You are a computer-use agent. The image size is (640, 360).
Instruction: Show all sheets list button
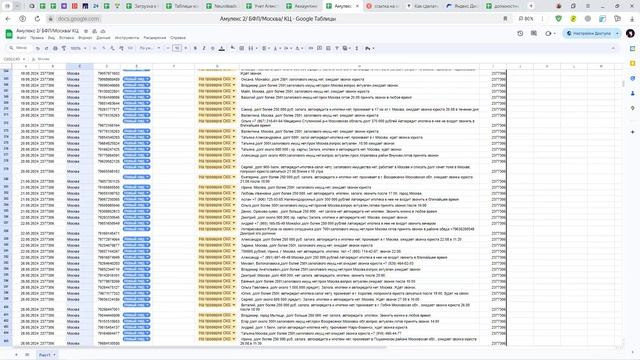[x=27, y=355]
